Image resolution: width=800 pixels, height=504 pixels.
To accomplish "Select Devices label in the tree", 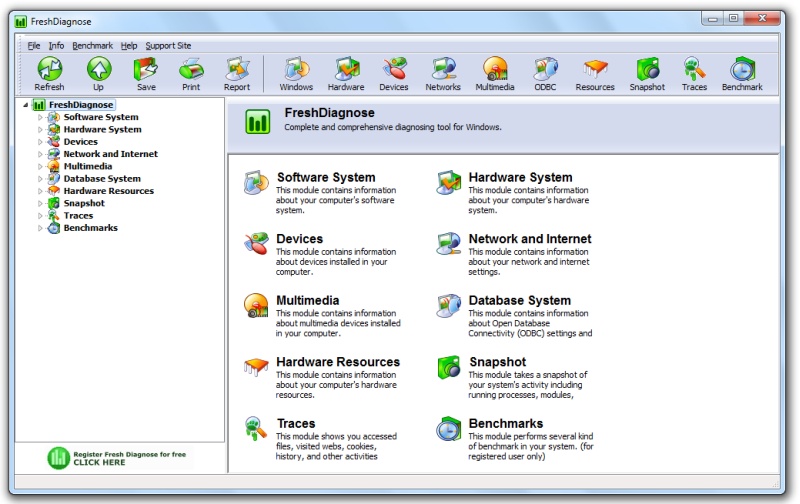I will (80, 142).
